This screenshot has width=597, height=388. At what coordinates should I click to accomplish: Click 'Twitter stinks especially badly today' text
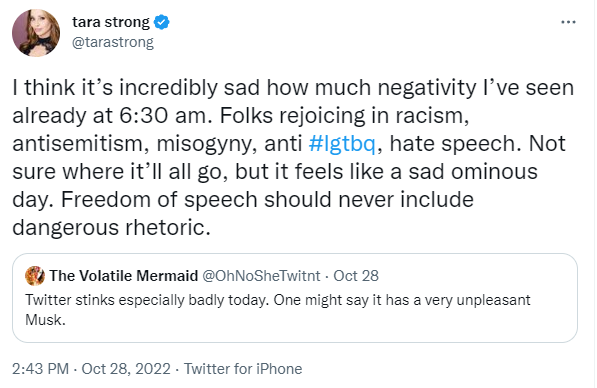[147, 300]
